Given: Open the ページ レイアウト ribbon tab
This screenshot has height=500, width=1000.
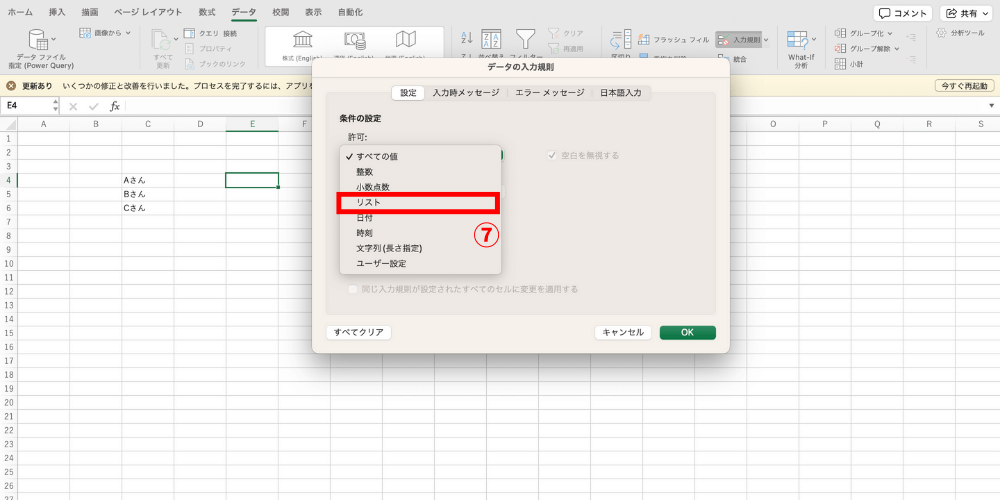Looking at the screenshot, I should click(148, 12).
